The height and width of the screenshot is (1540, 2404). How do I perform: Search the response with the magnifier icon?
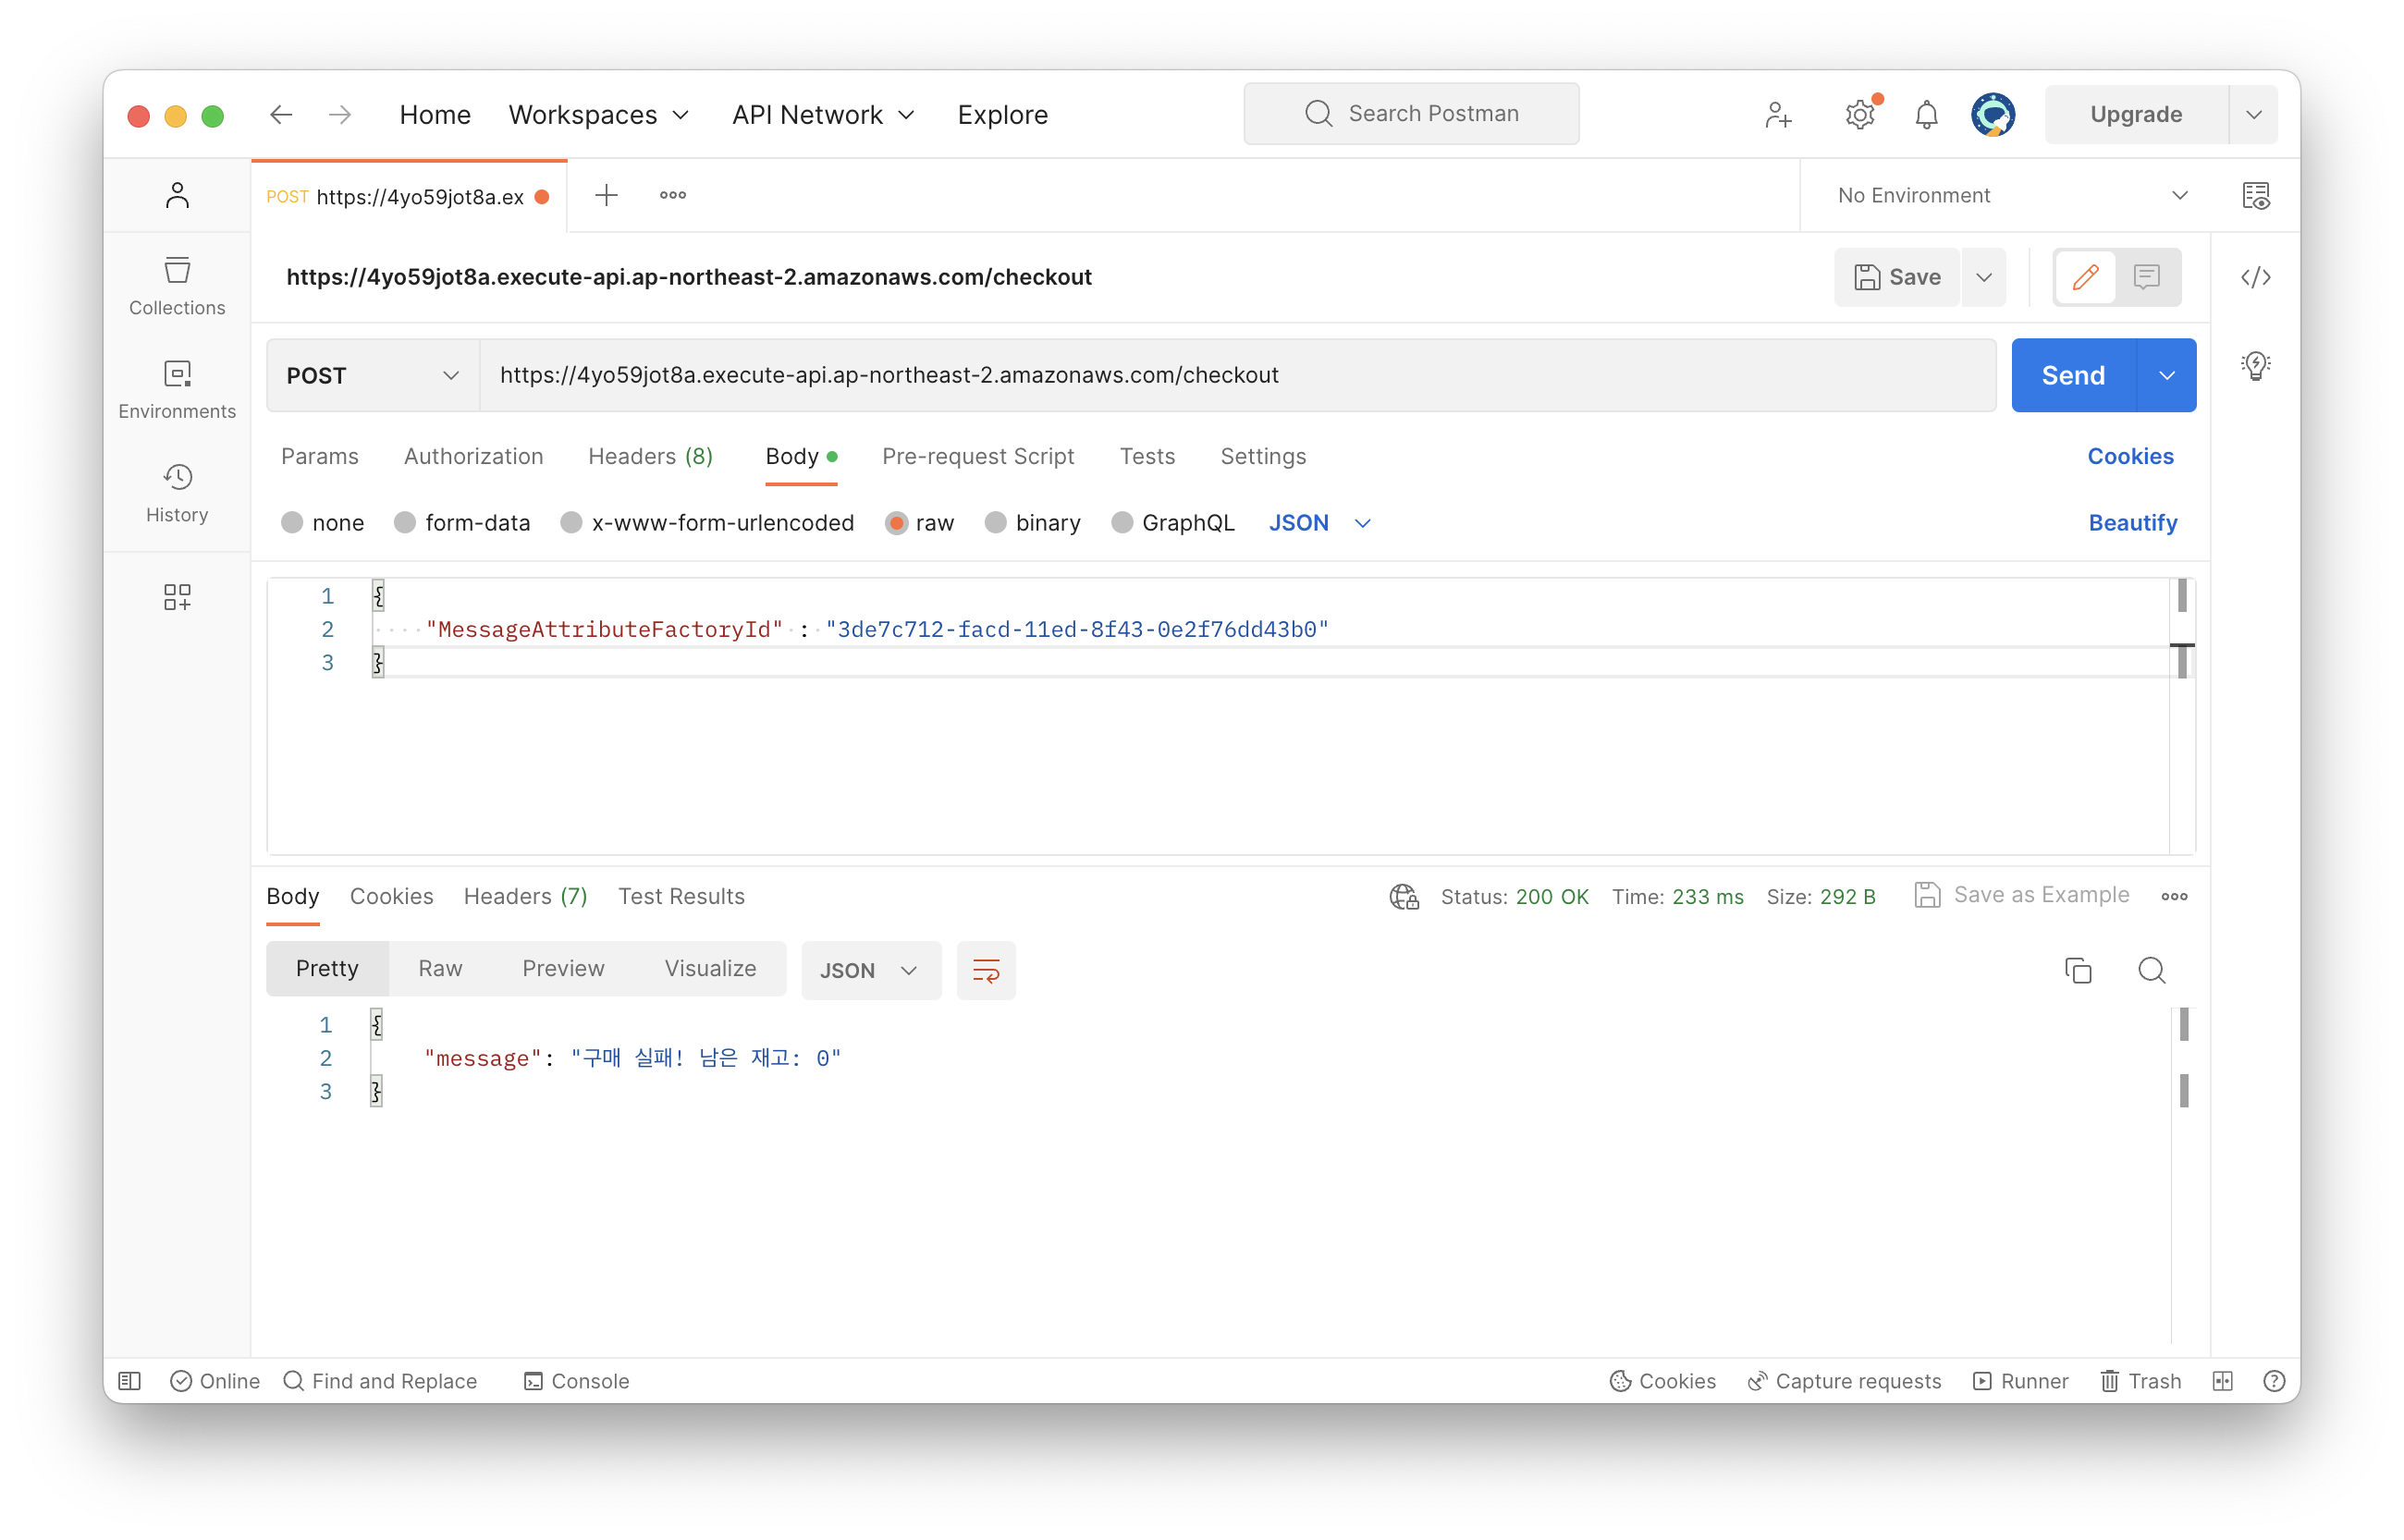[2152, 970]
